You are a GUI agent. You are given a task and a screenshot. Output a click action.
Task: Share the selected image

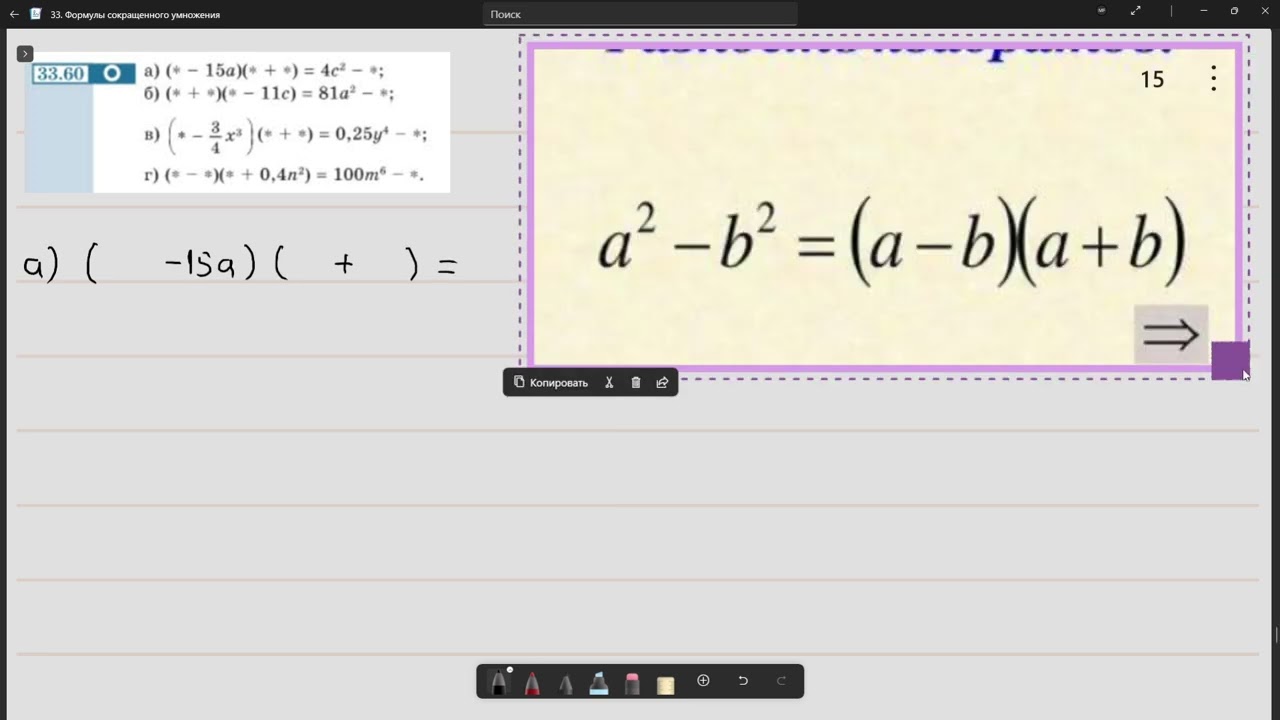(x=662, y=382)
